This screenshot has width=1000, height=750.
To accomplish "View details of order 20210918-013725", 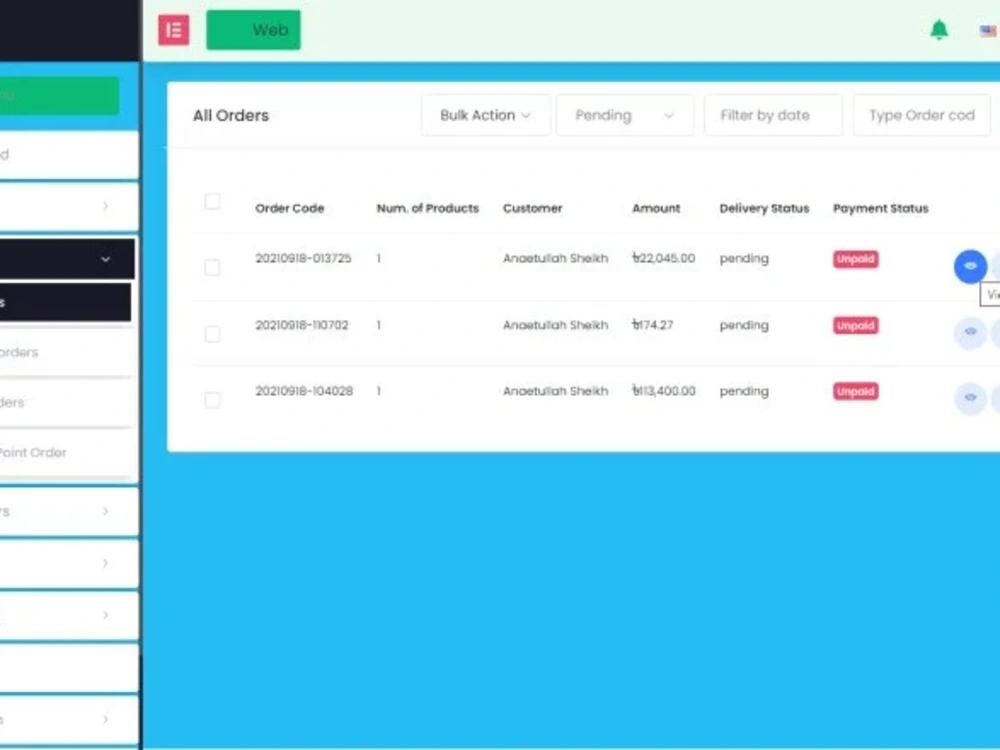I will pos(969,266).
